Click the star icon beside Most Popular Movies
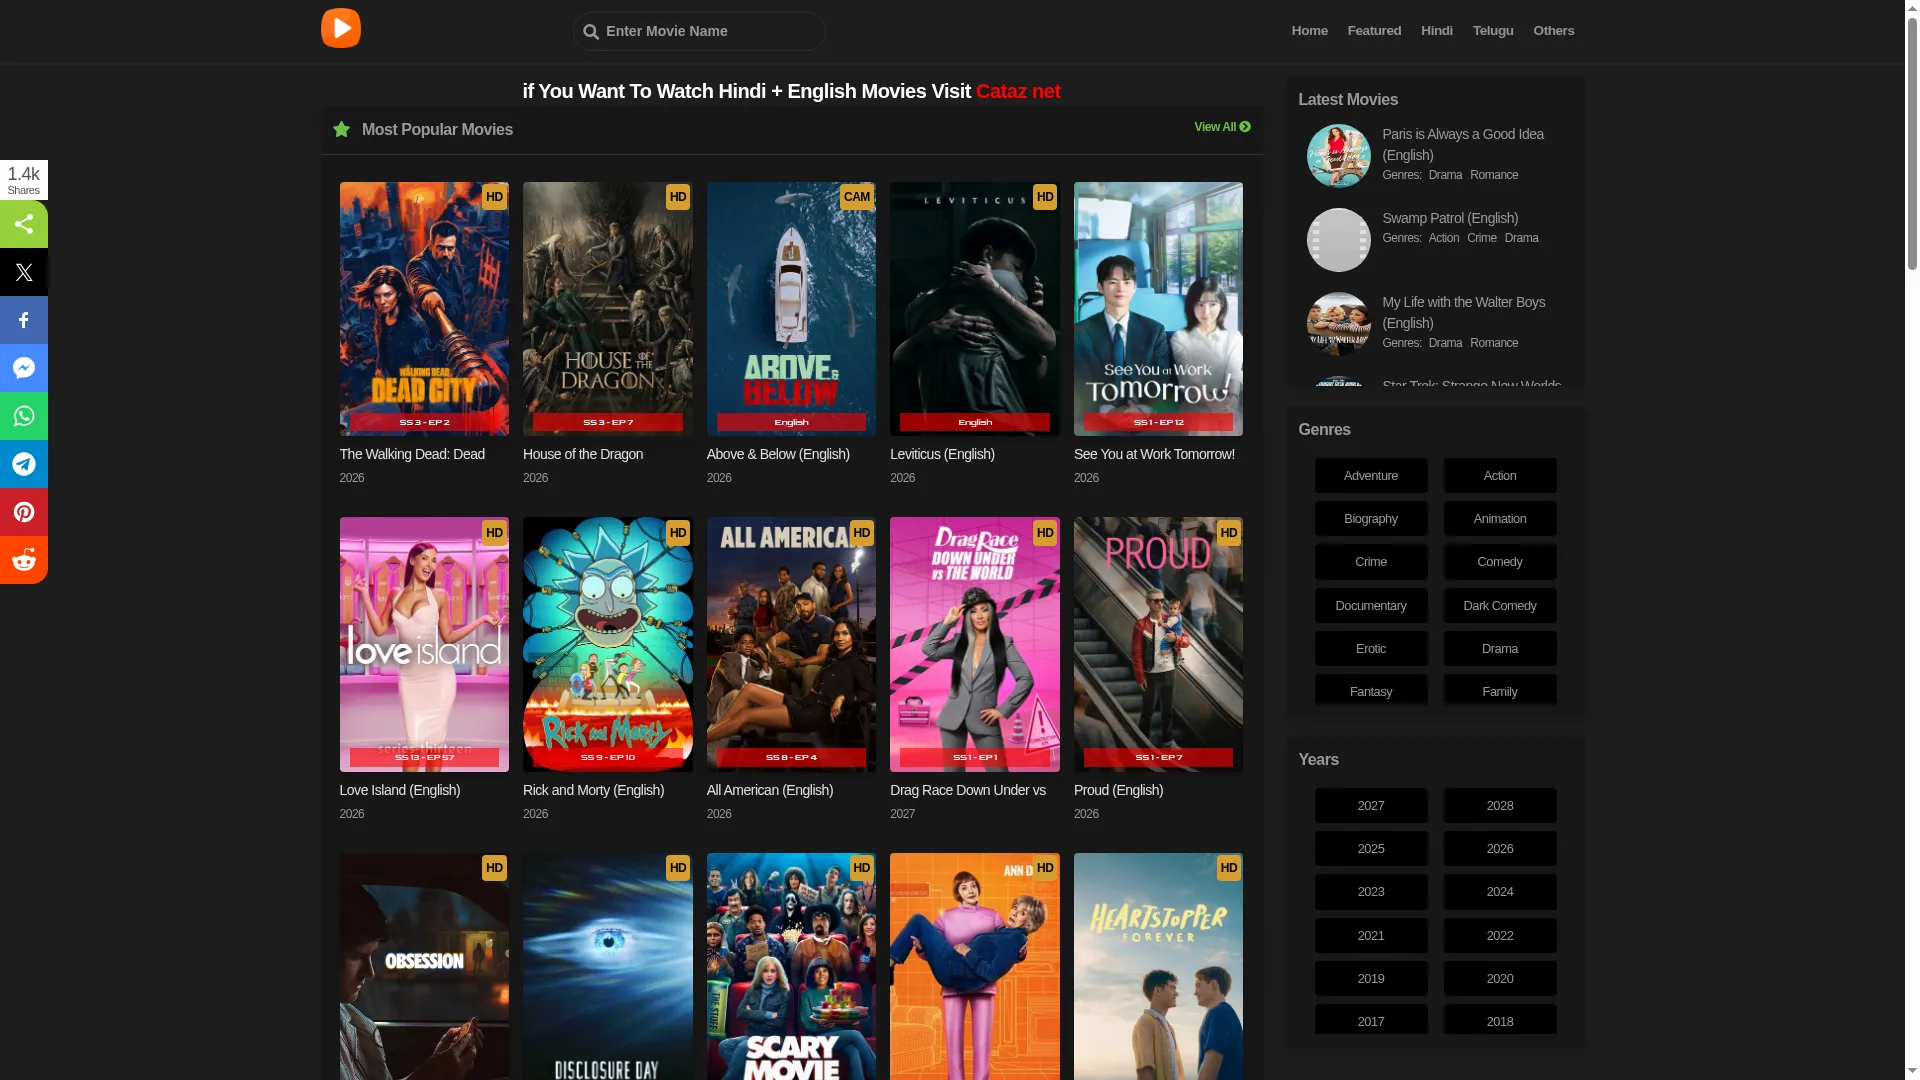Viewport: 1920px width, 1080px height. tap(341, 129)
